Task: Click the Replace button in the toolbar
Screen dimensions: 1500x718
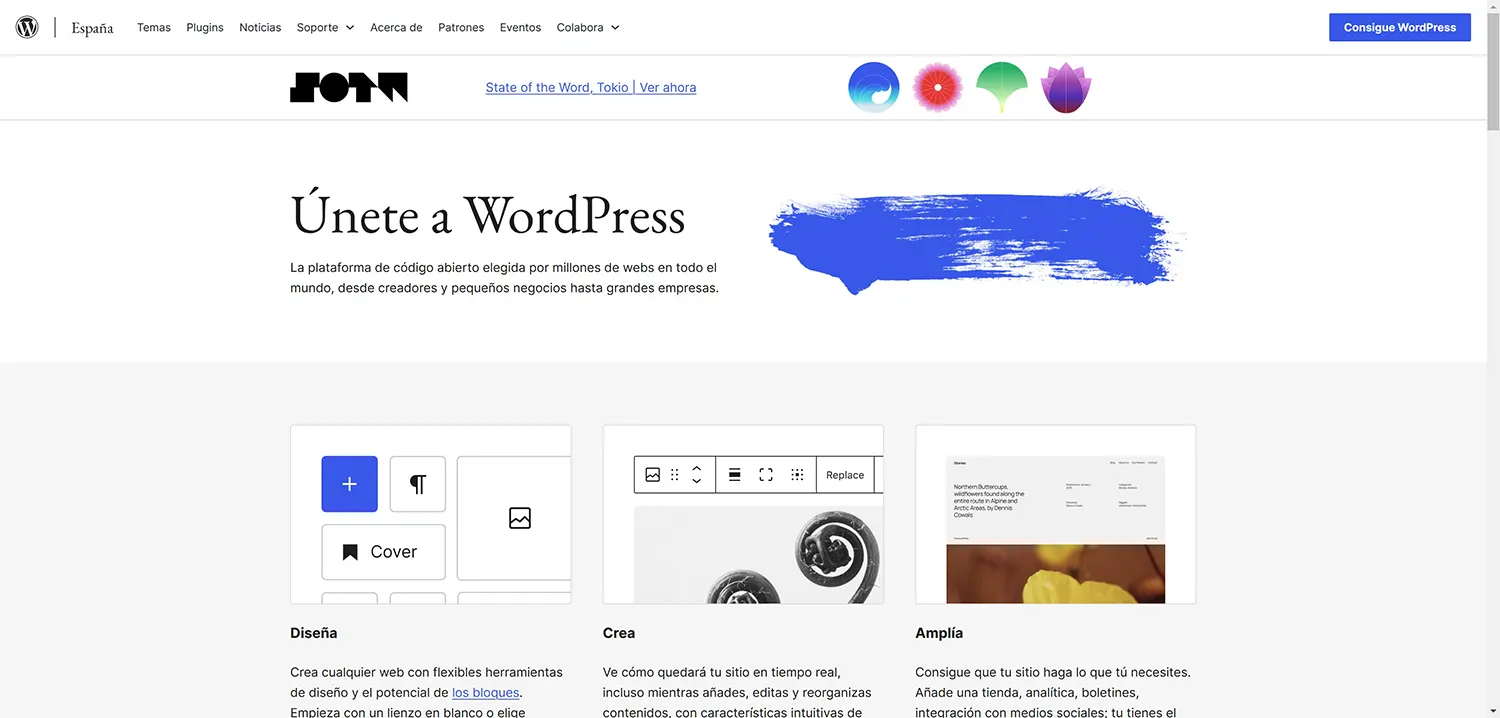Action: point(845,474)
